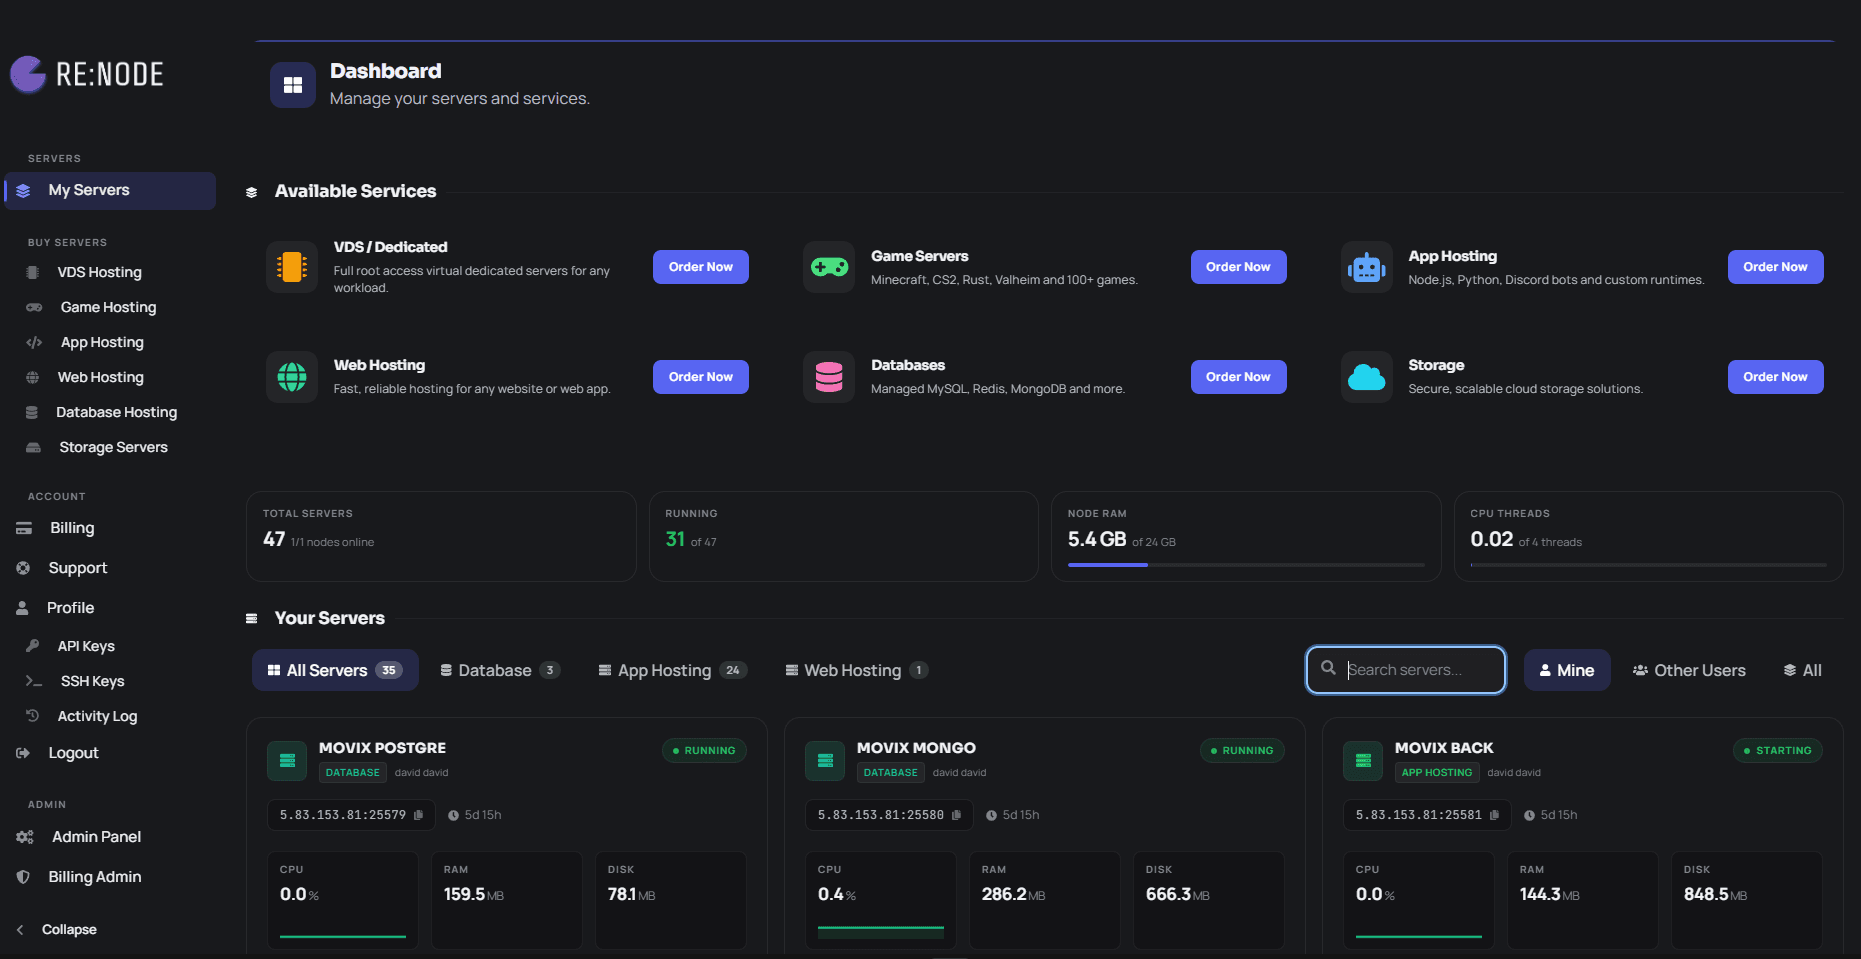
Task: Click the Databases stack icon
Action: point(829,377)
